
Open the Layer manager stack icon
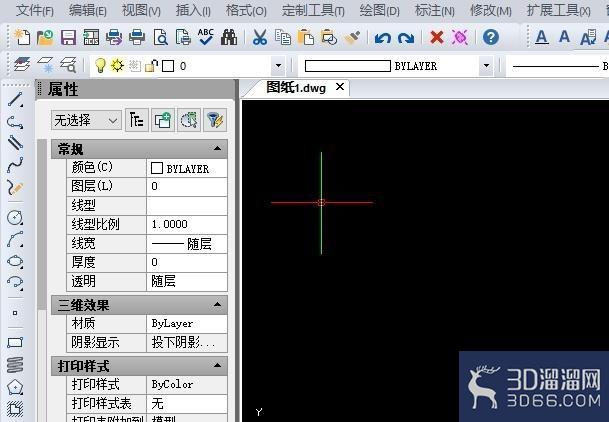coord(22,64)
